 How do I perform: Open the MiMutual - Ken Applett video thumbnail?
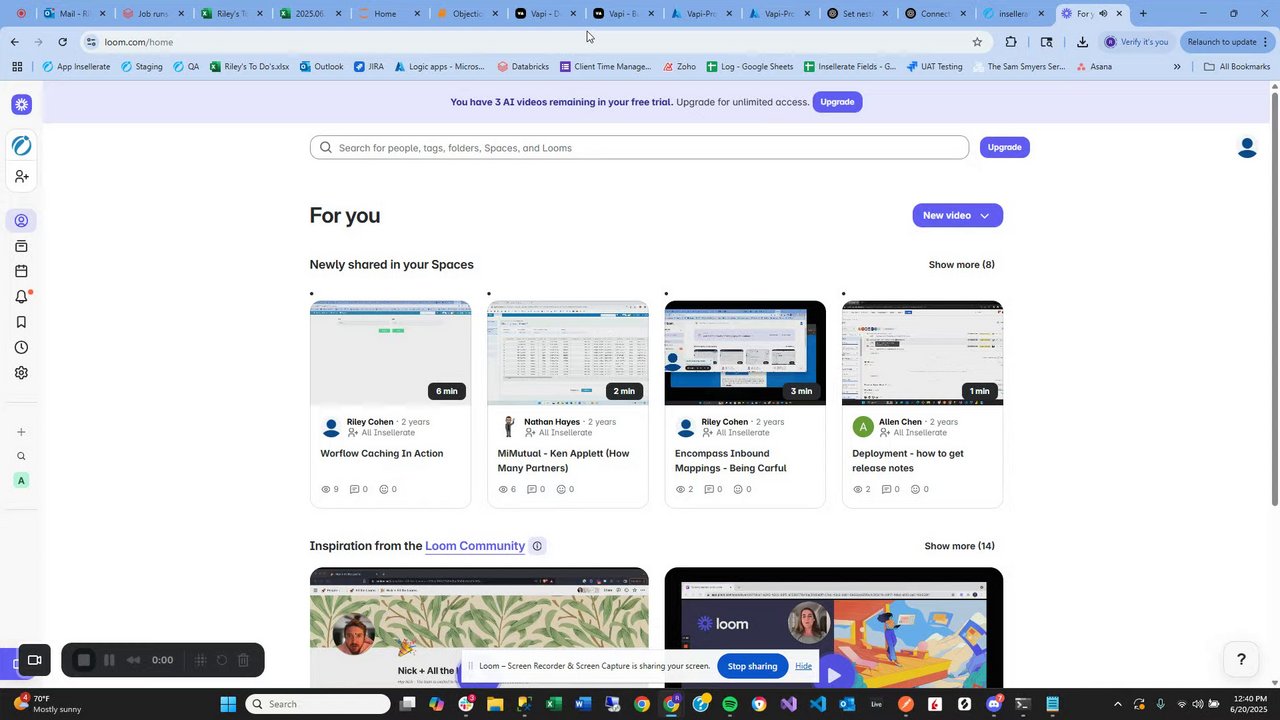(x=567, y=353)
